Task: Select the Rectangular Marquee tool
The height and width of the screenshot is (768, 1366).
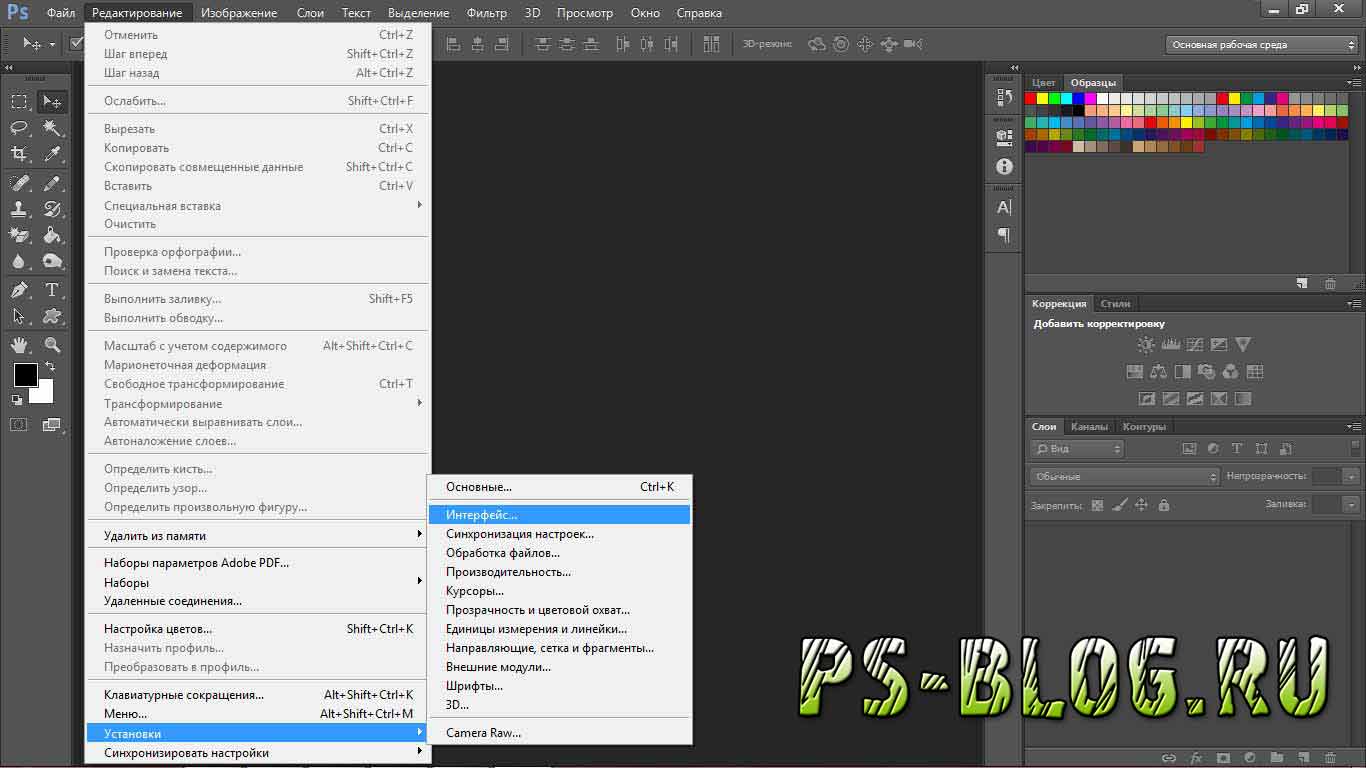Action: pos(19,102)
